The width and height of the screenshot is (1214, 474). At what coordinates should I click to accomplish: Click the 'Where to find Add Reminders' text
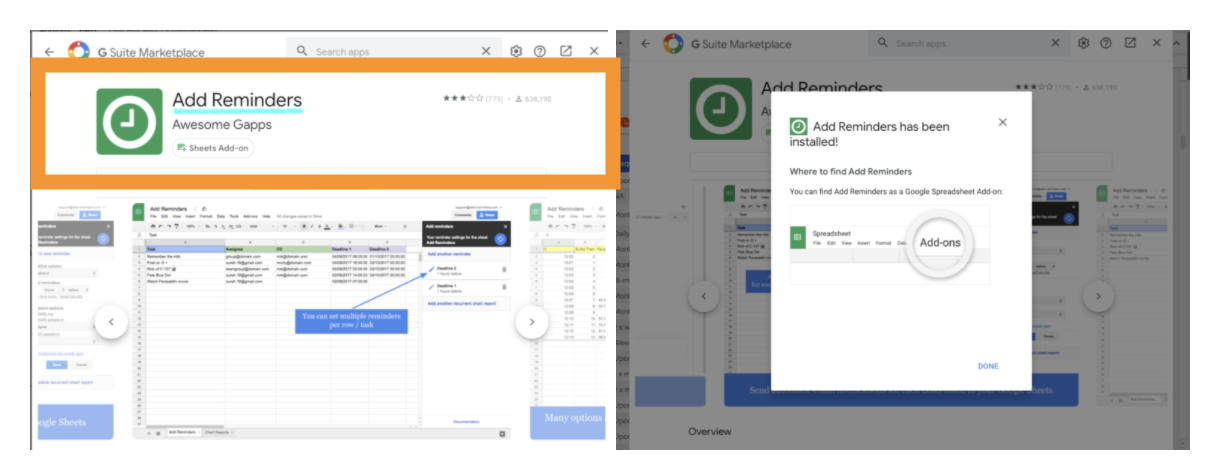point(851,172)
